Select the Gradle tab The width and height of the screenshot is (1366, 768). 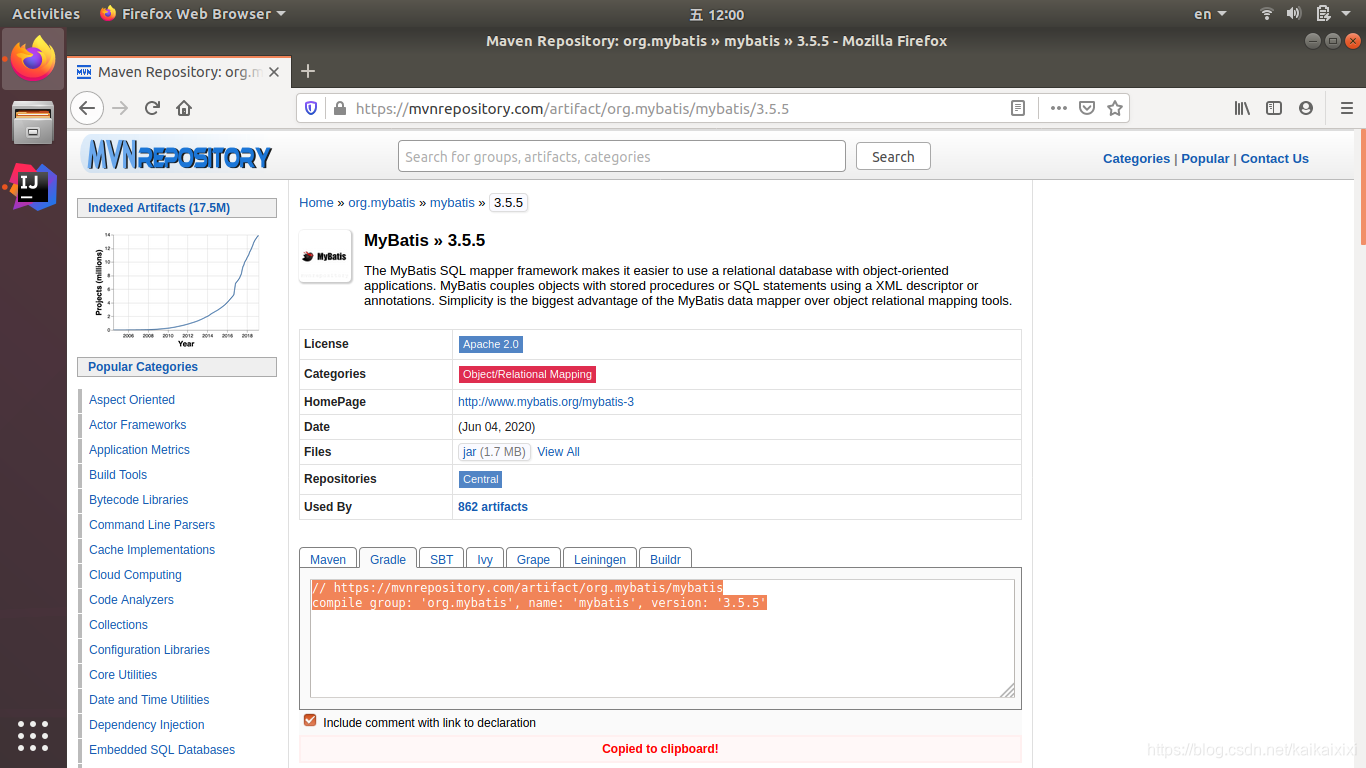coord(388,559)
